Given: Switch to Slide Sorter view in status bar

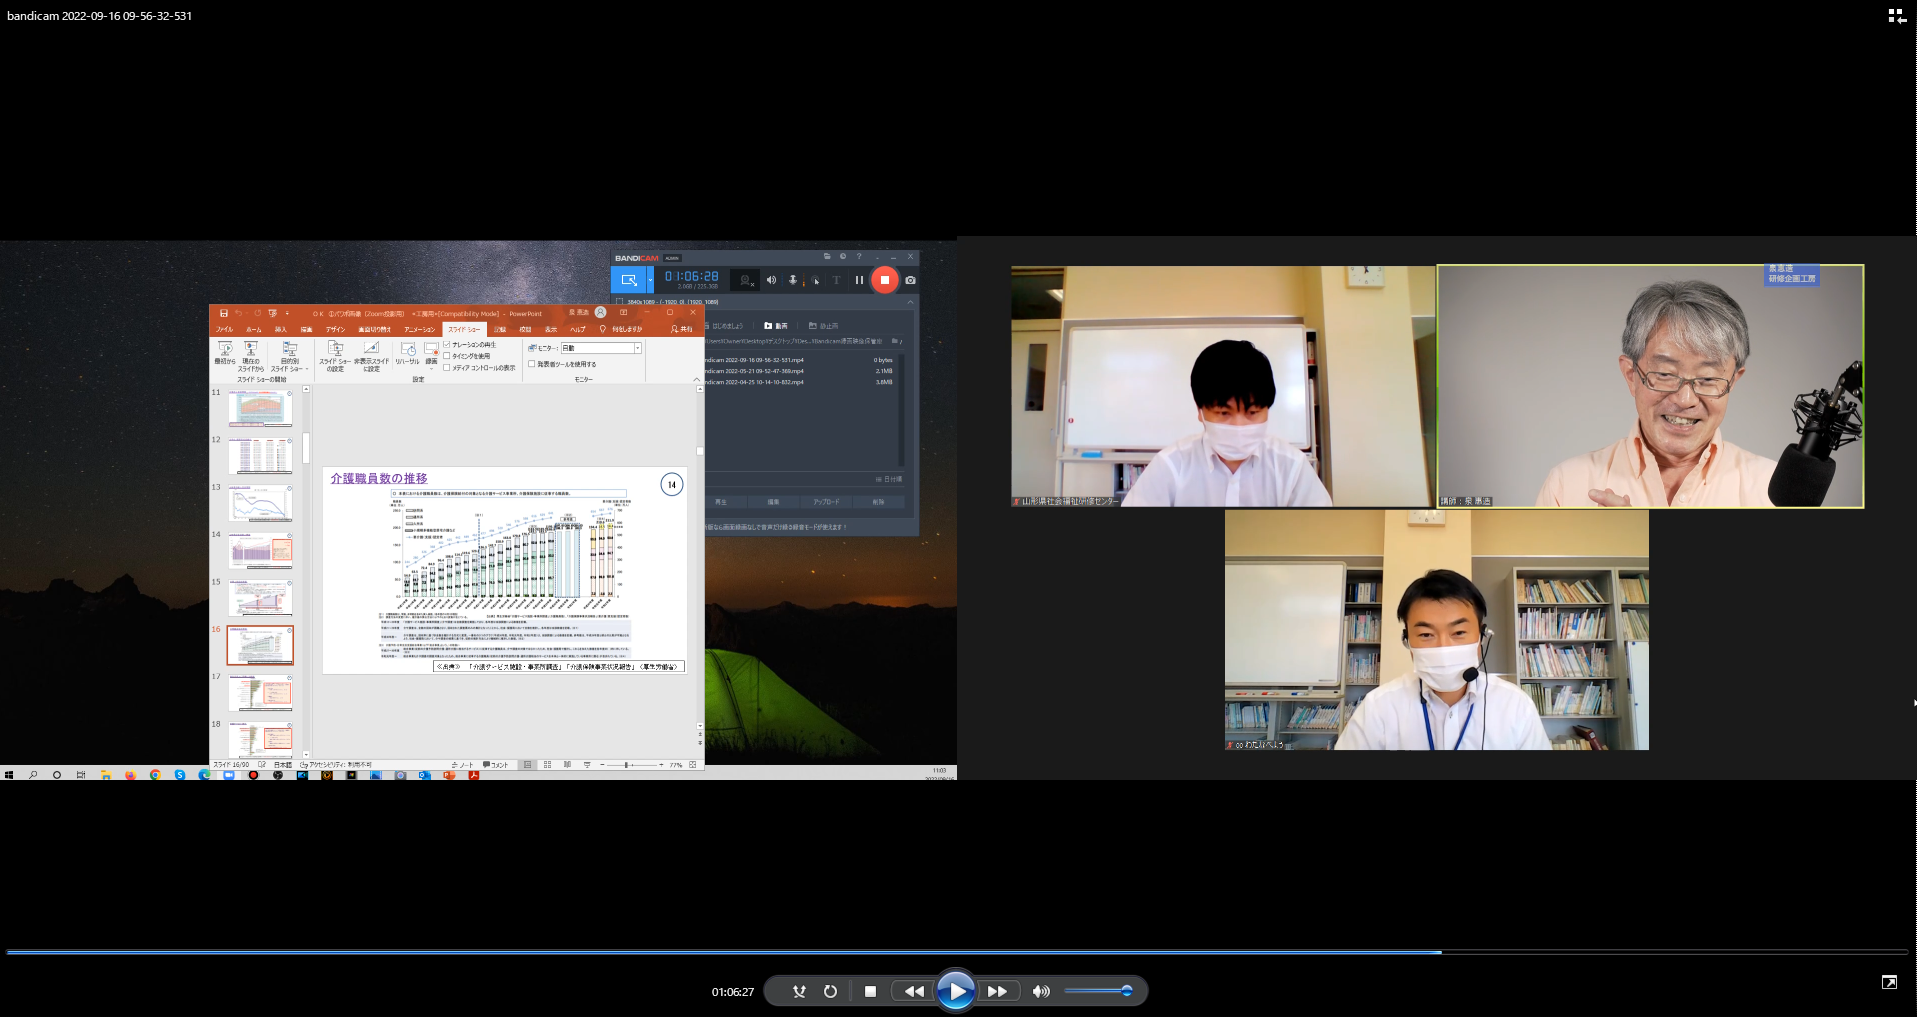Looking at the screenshot, I should [547, 765].
